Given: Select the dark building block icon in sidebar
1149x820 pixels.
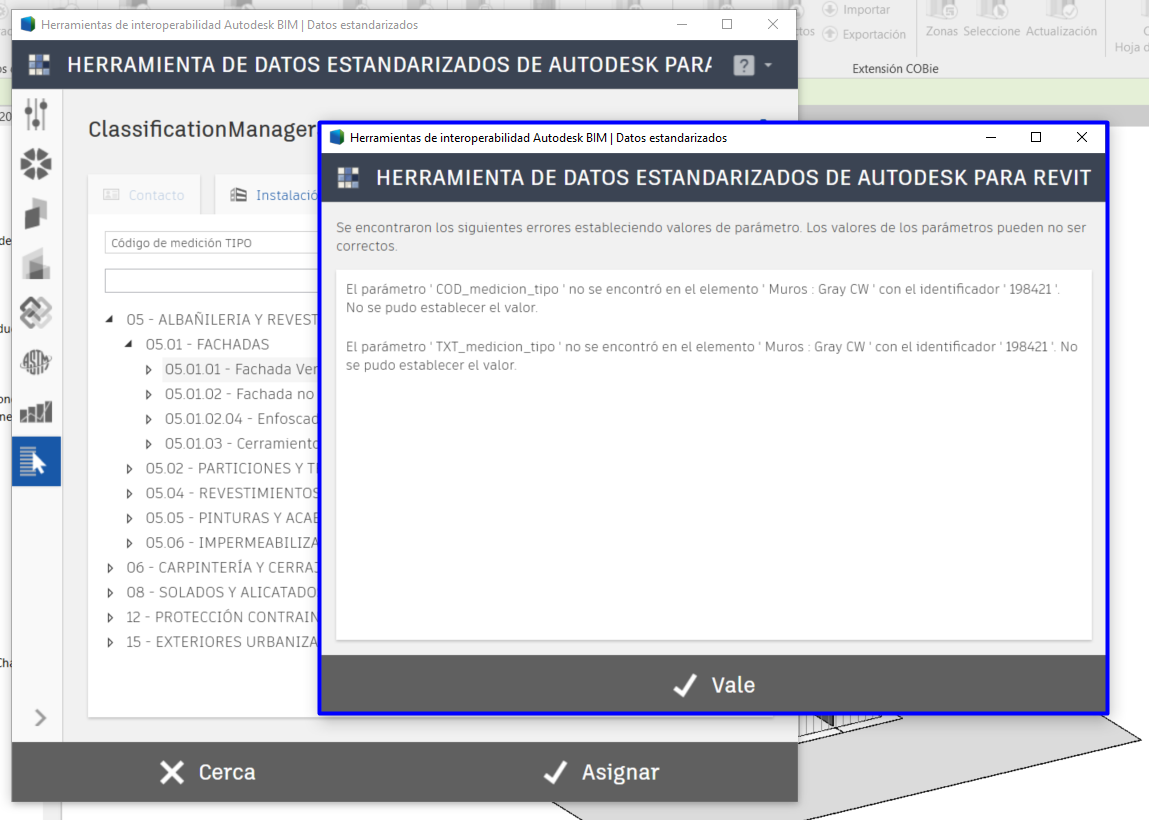Looking at the screenshot, I should click(36, 213).
